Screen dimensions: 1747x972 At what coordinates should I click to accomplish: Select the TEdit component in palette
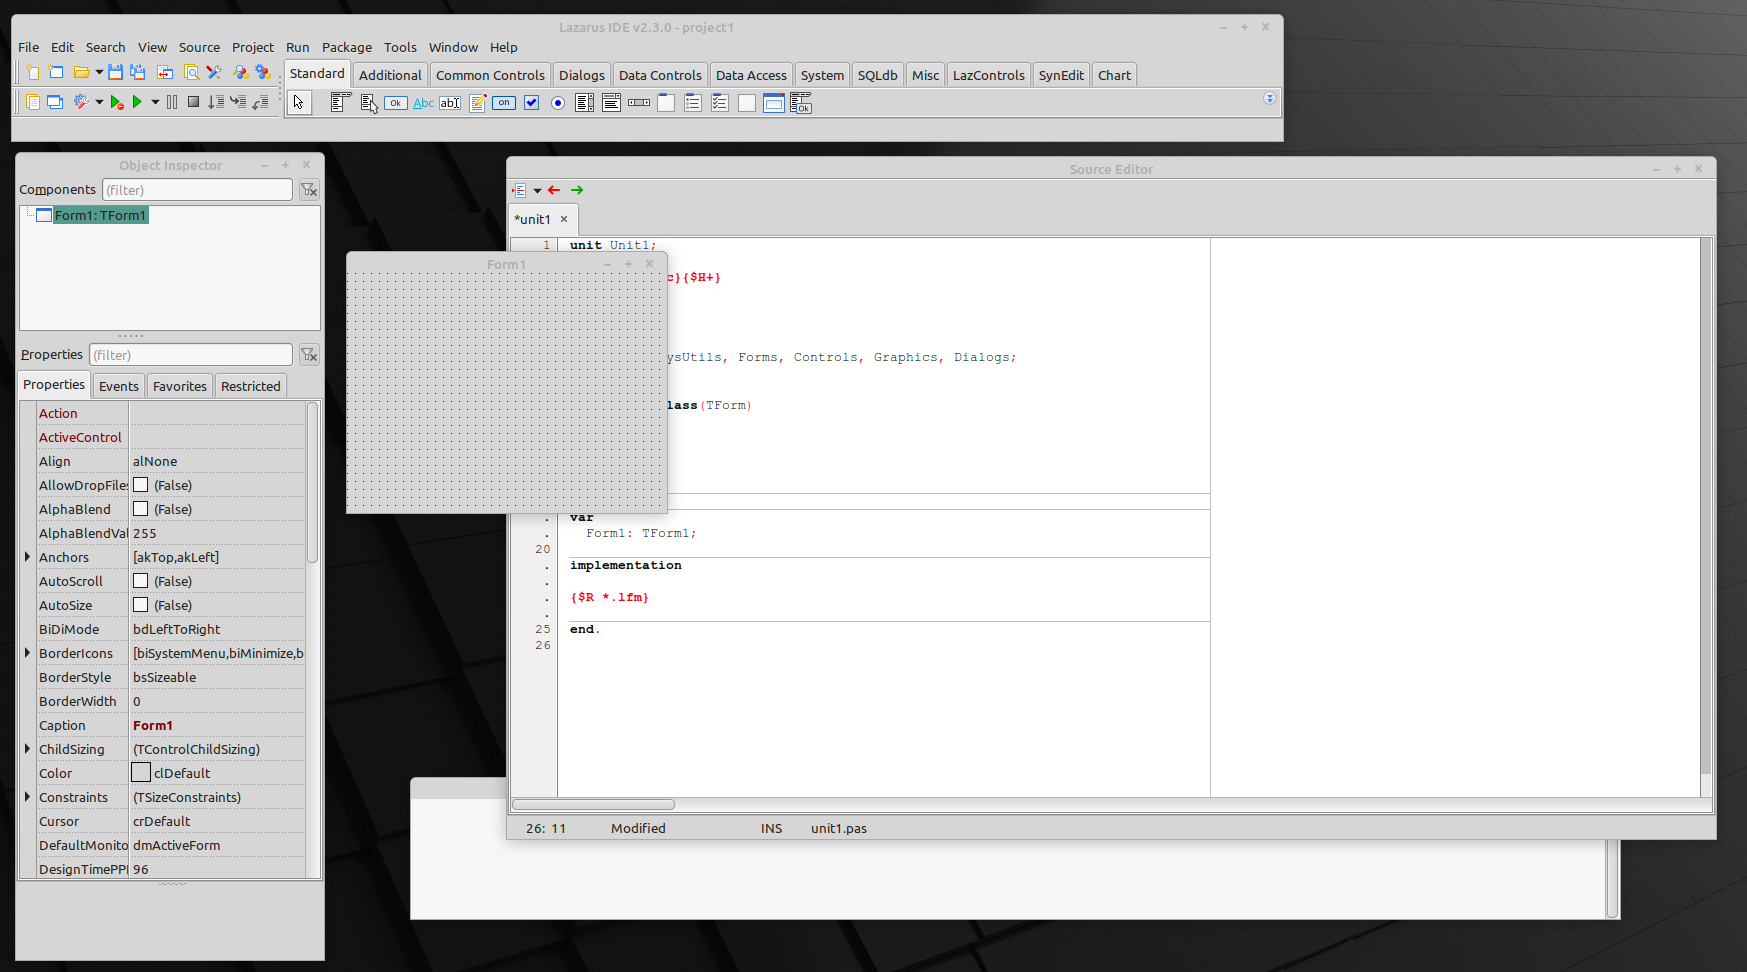[450, 102]
